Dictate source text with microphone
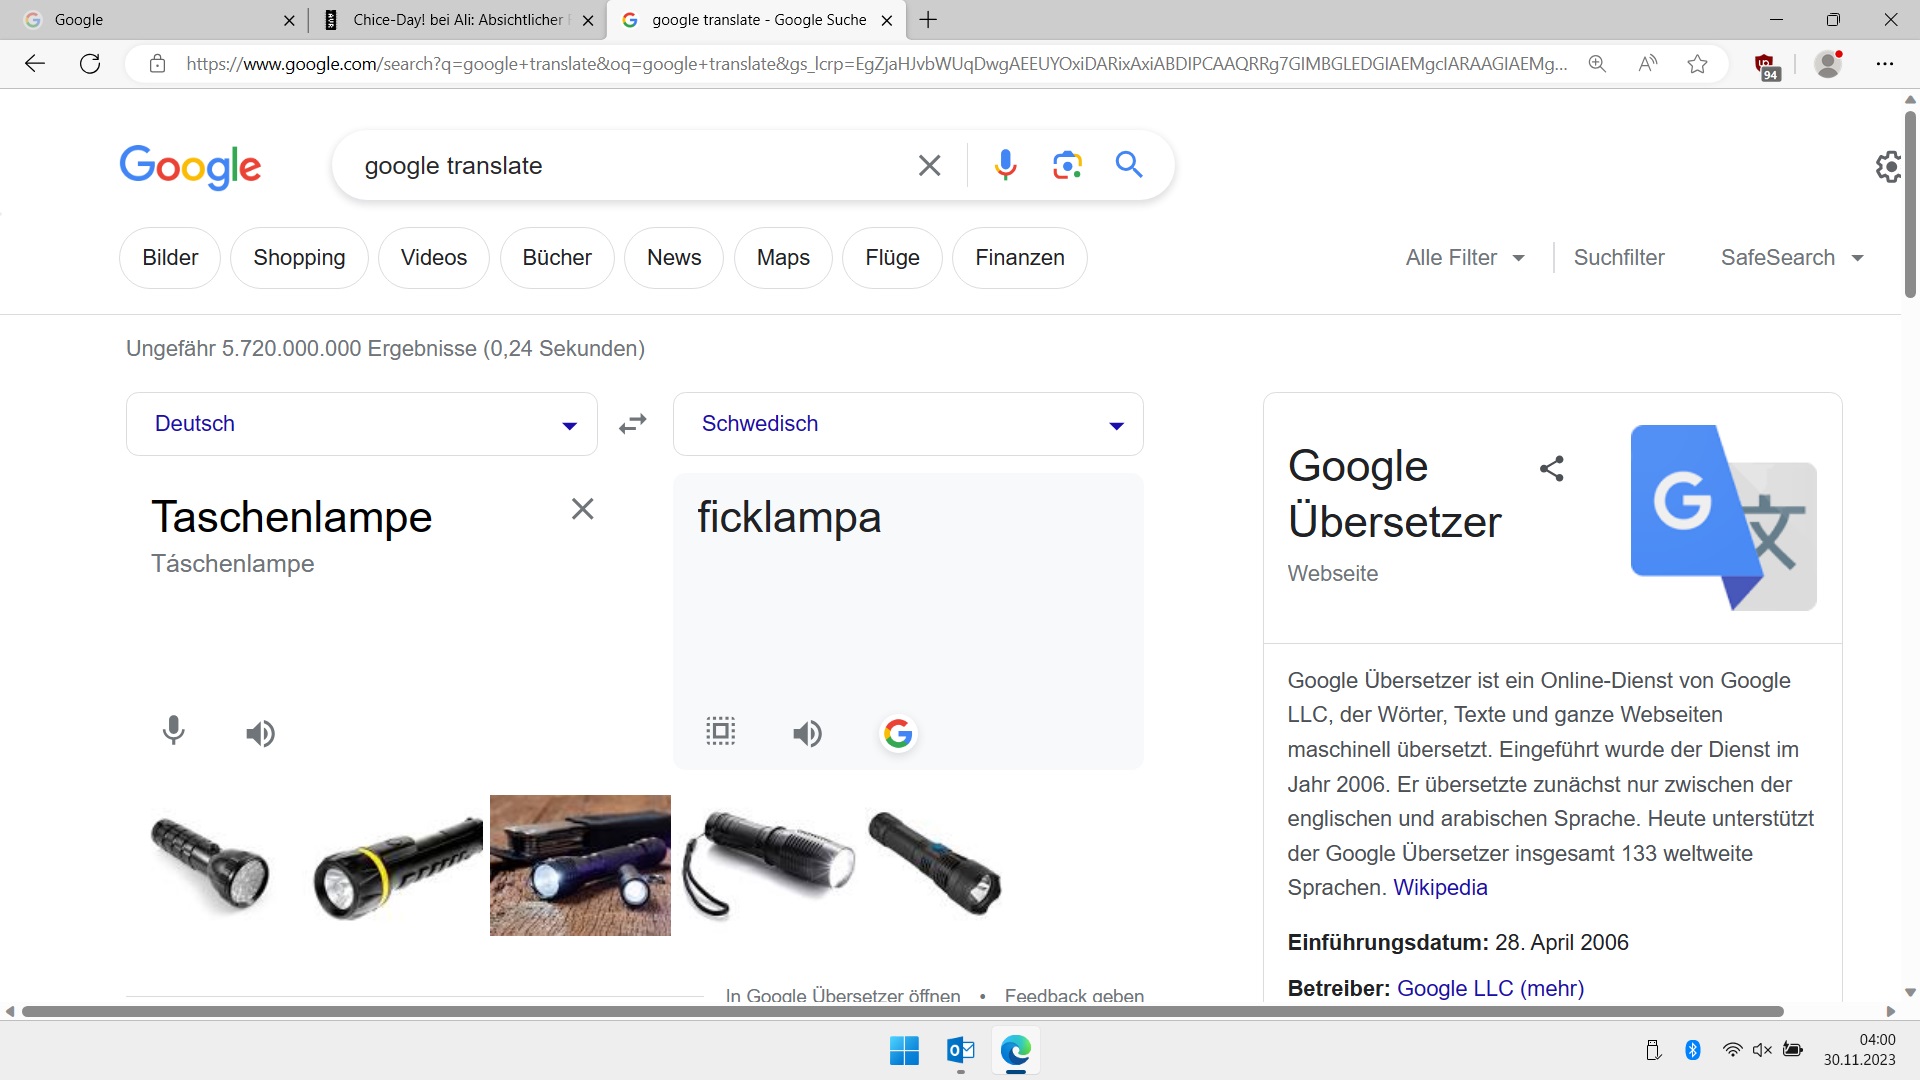Viewport: 1920px width, 1080px height. pyautogui.click(x=173, y=731)
